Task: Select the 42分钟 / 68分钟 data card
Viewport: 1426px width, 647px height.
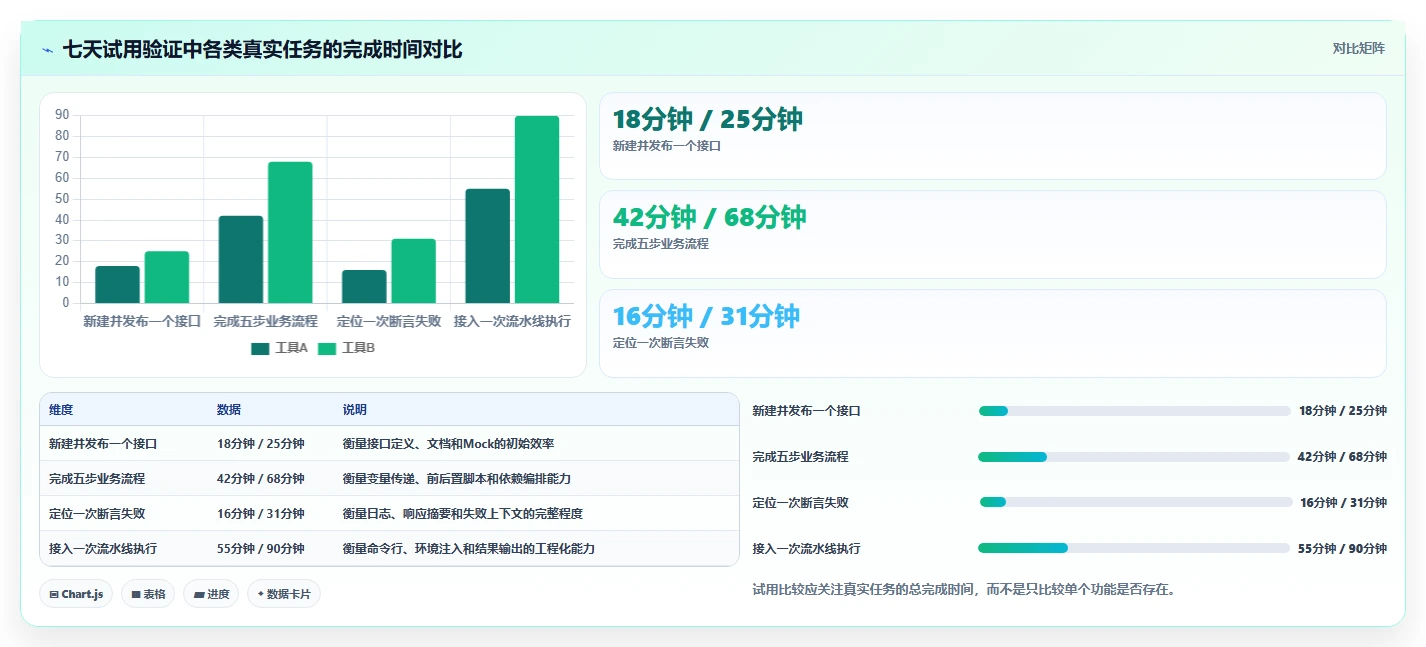Action: pos(992,234)
